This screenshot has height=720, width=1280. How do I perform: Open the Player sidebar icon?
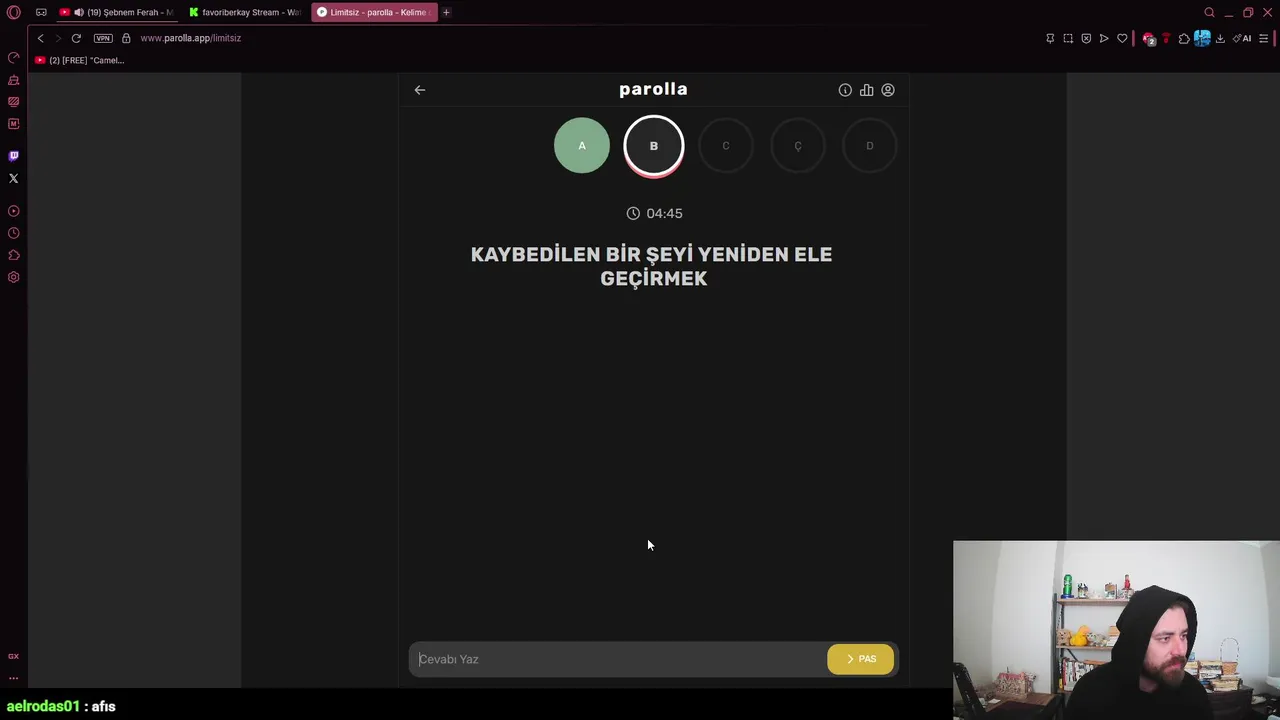click(13, 211)
